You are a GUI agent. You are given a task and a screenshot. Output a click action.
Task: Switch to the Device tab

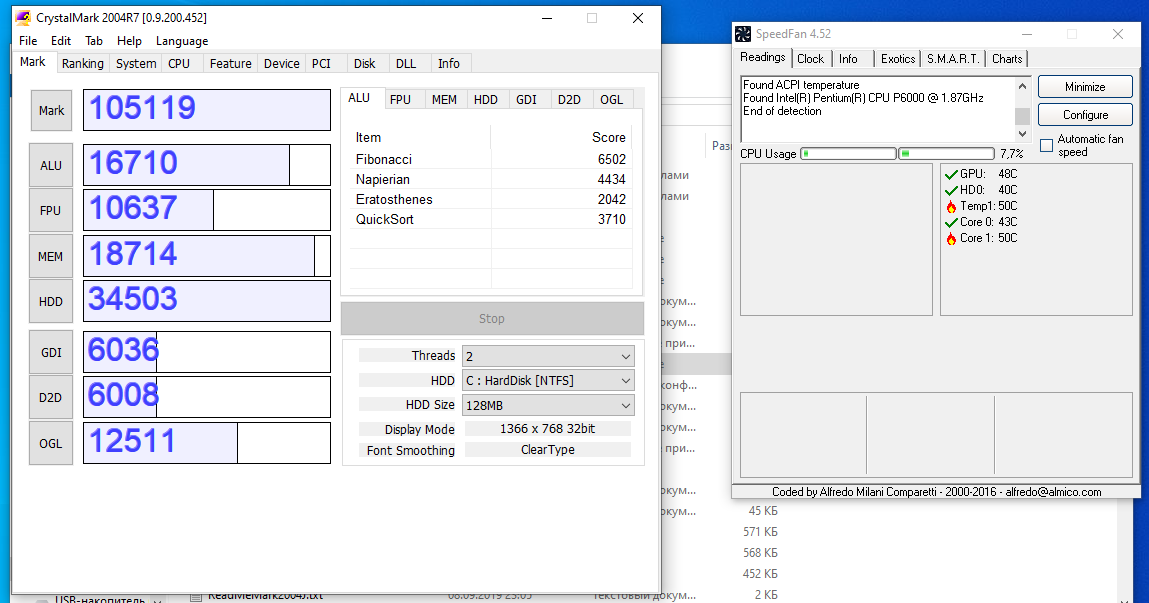coord(282,64)
